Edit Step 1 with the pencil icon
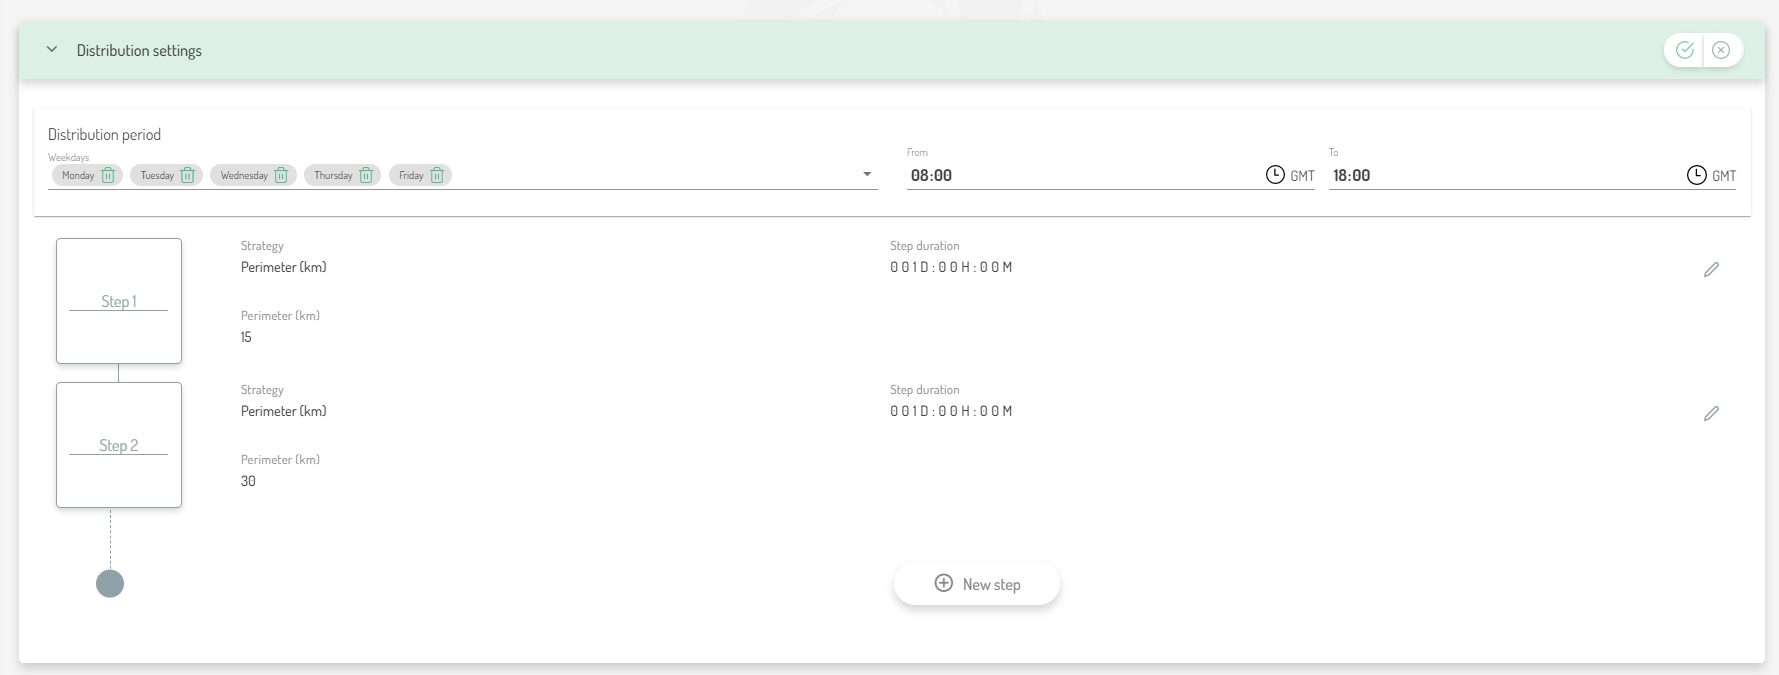 tap(1711, 269)
